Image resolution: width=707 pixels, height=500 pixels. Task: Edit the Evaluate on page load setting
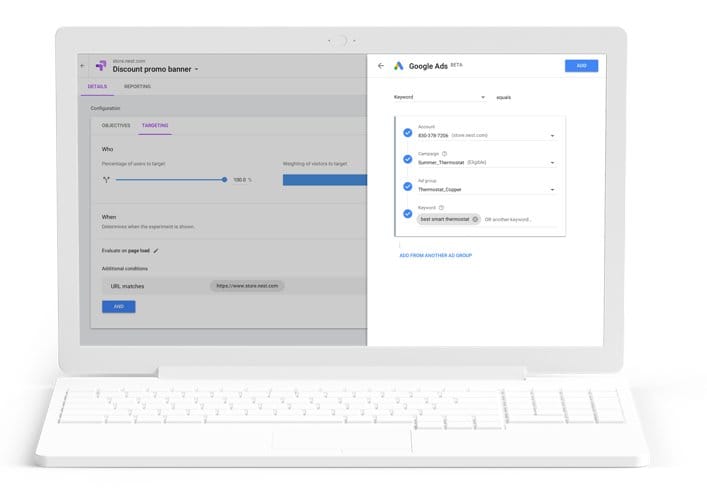pos(156,250)
